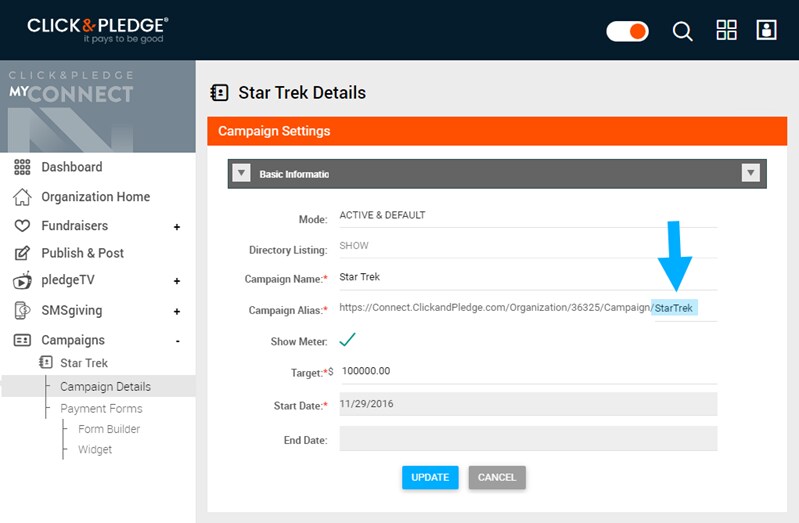Open search with the magnifier icon

(x=682, y=31)
